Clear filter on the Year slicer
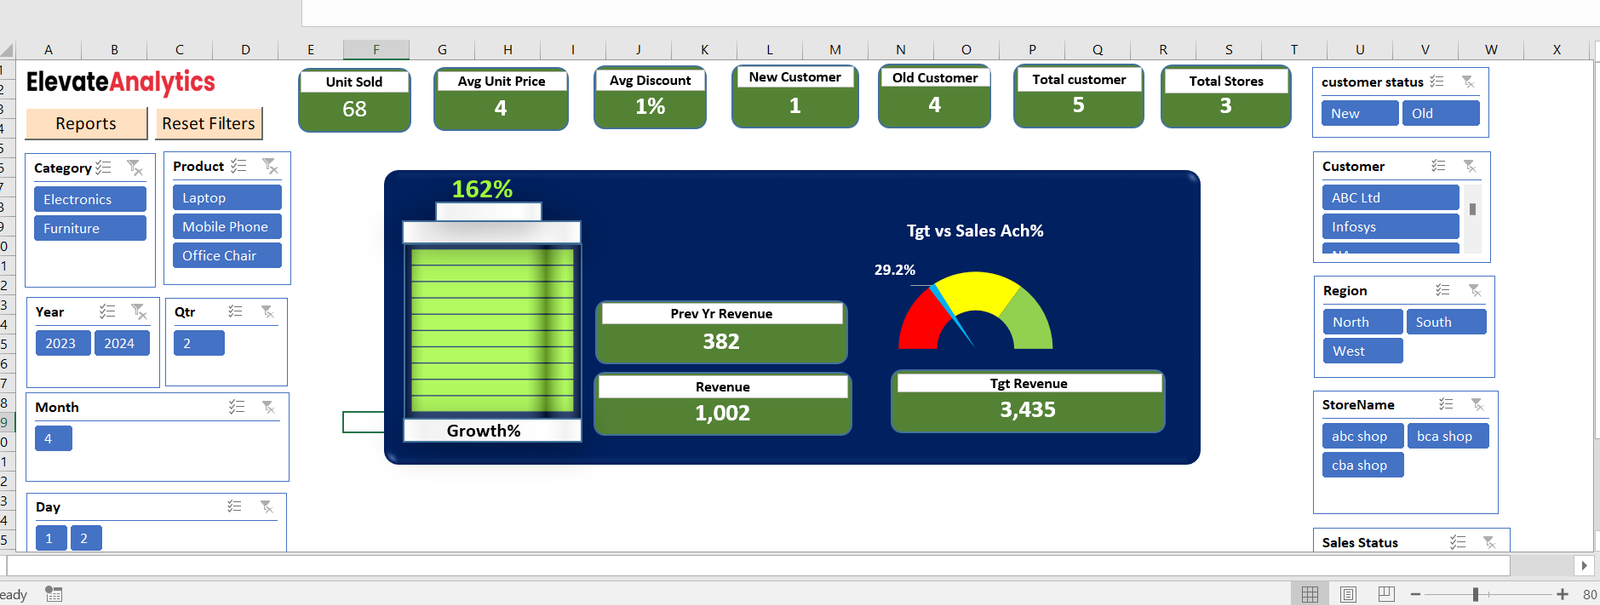The image size is (1600, 605). pyautogui.click(x=139, y=312)
